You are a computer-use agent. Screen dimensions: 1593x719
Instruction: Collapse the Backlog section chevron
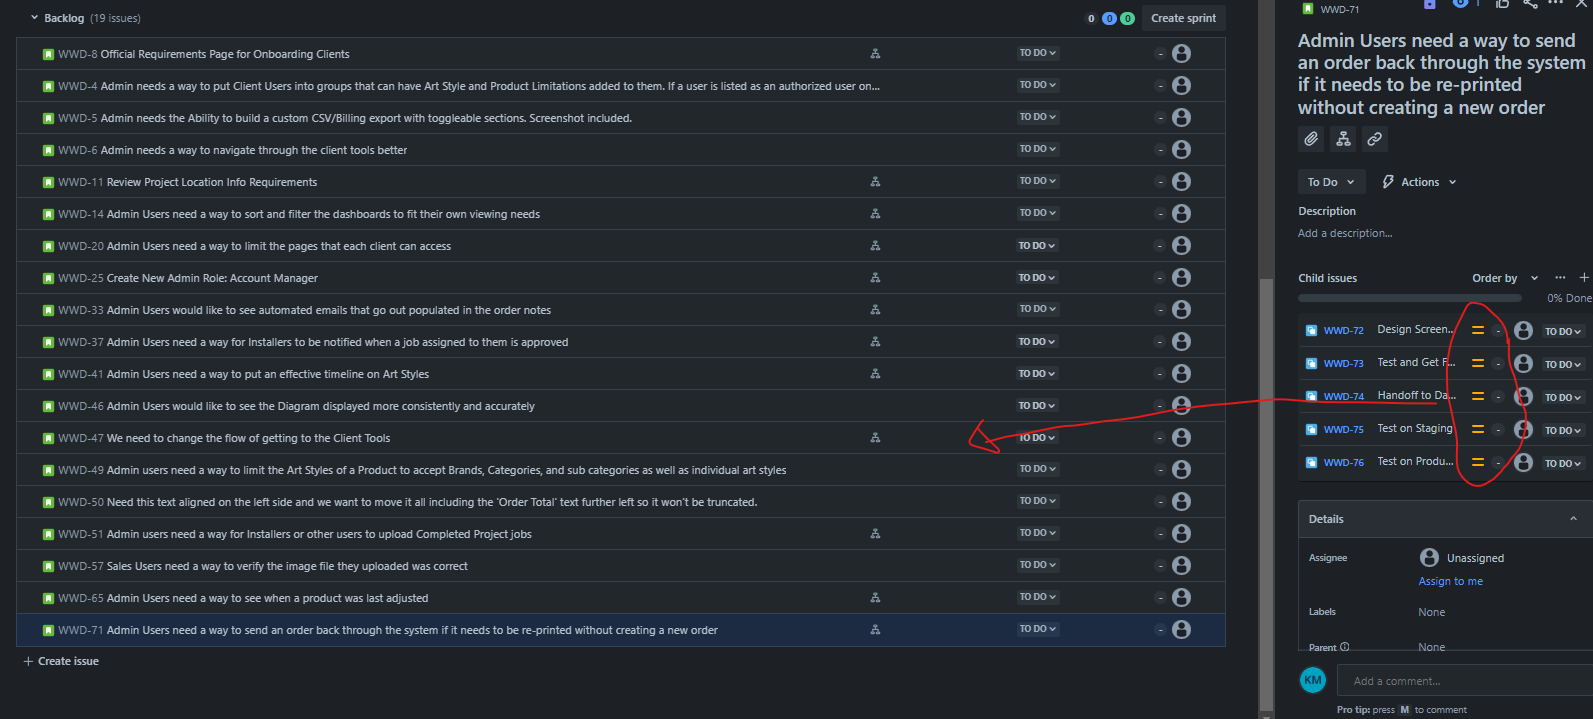(x=35, y=18)
